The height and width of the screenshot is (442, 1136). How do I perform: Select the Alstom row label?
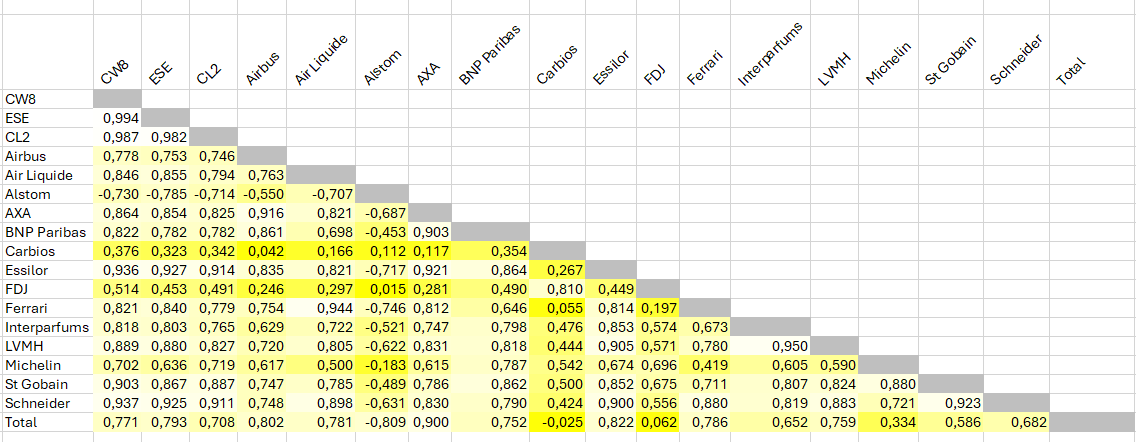tap(47, 193)
